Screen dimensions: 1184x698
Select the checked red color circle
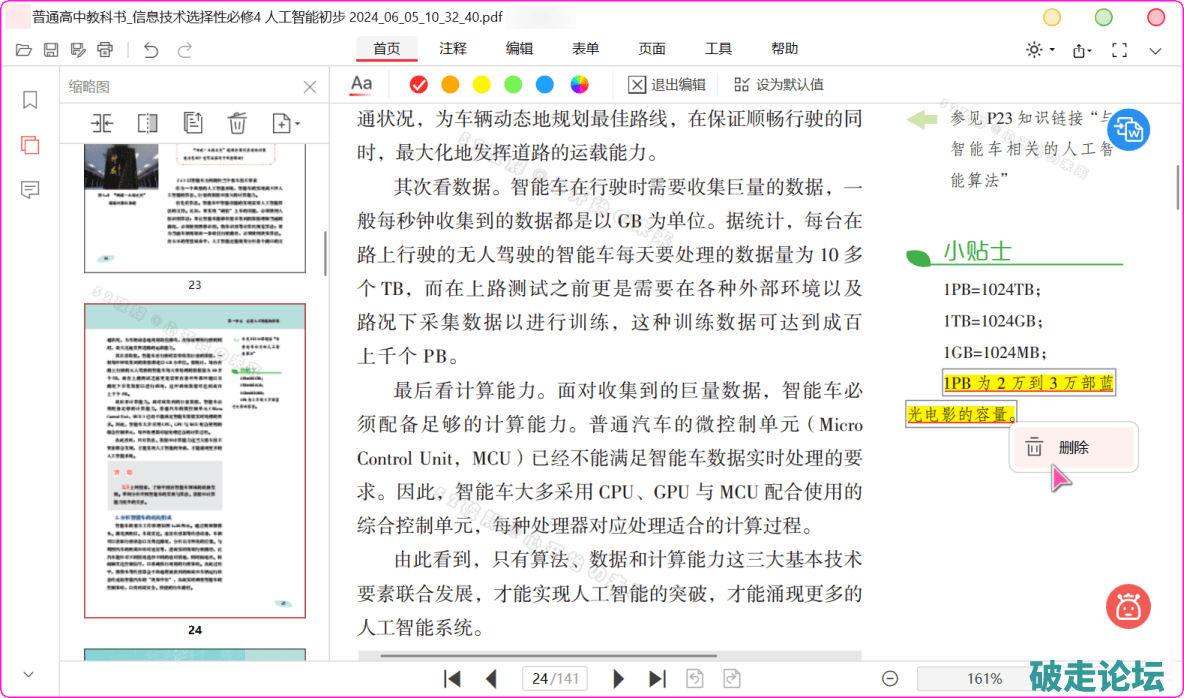[419, 85]
